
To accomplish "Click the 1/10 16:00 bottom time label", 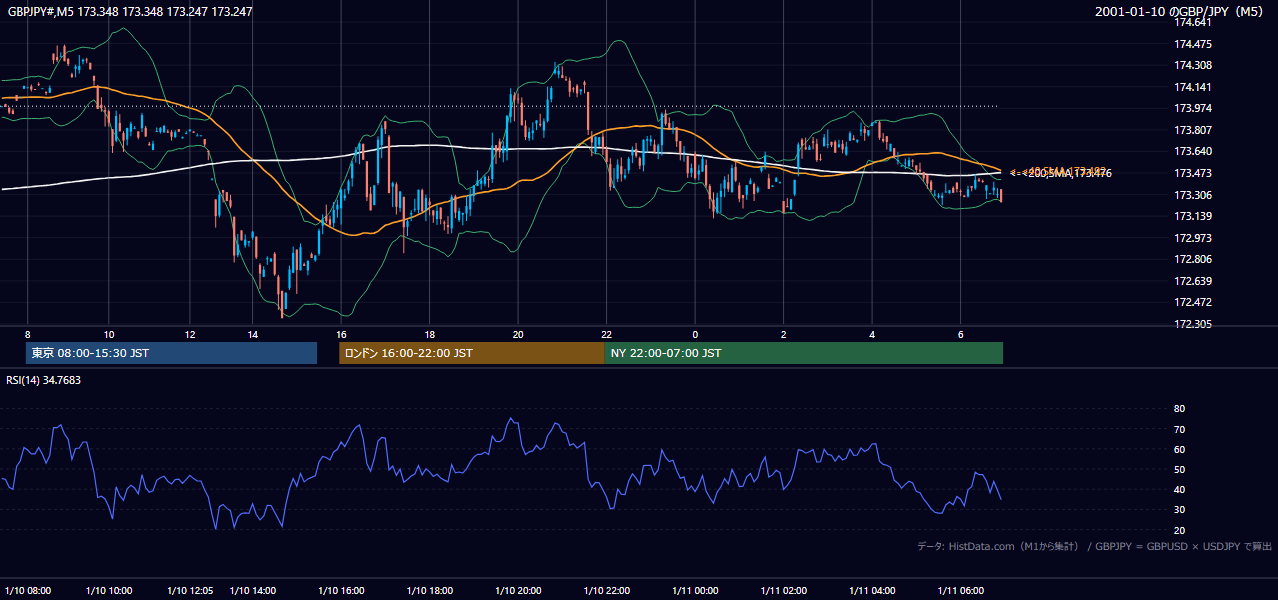I will [341, 591].
